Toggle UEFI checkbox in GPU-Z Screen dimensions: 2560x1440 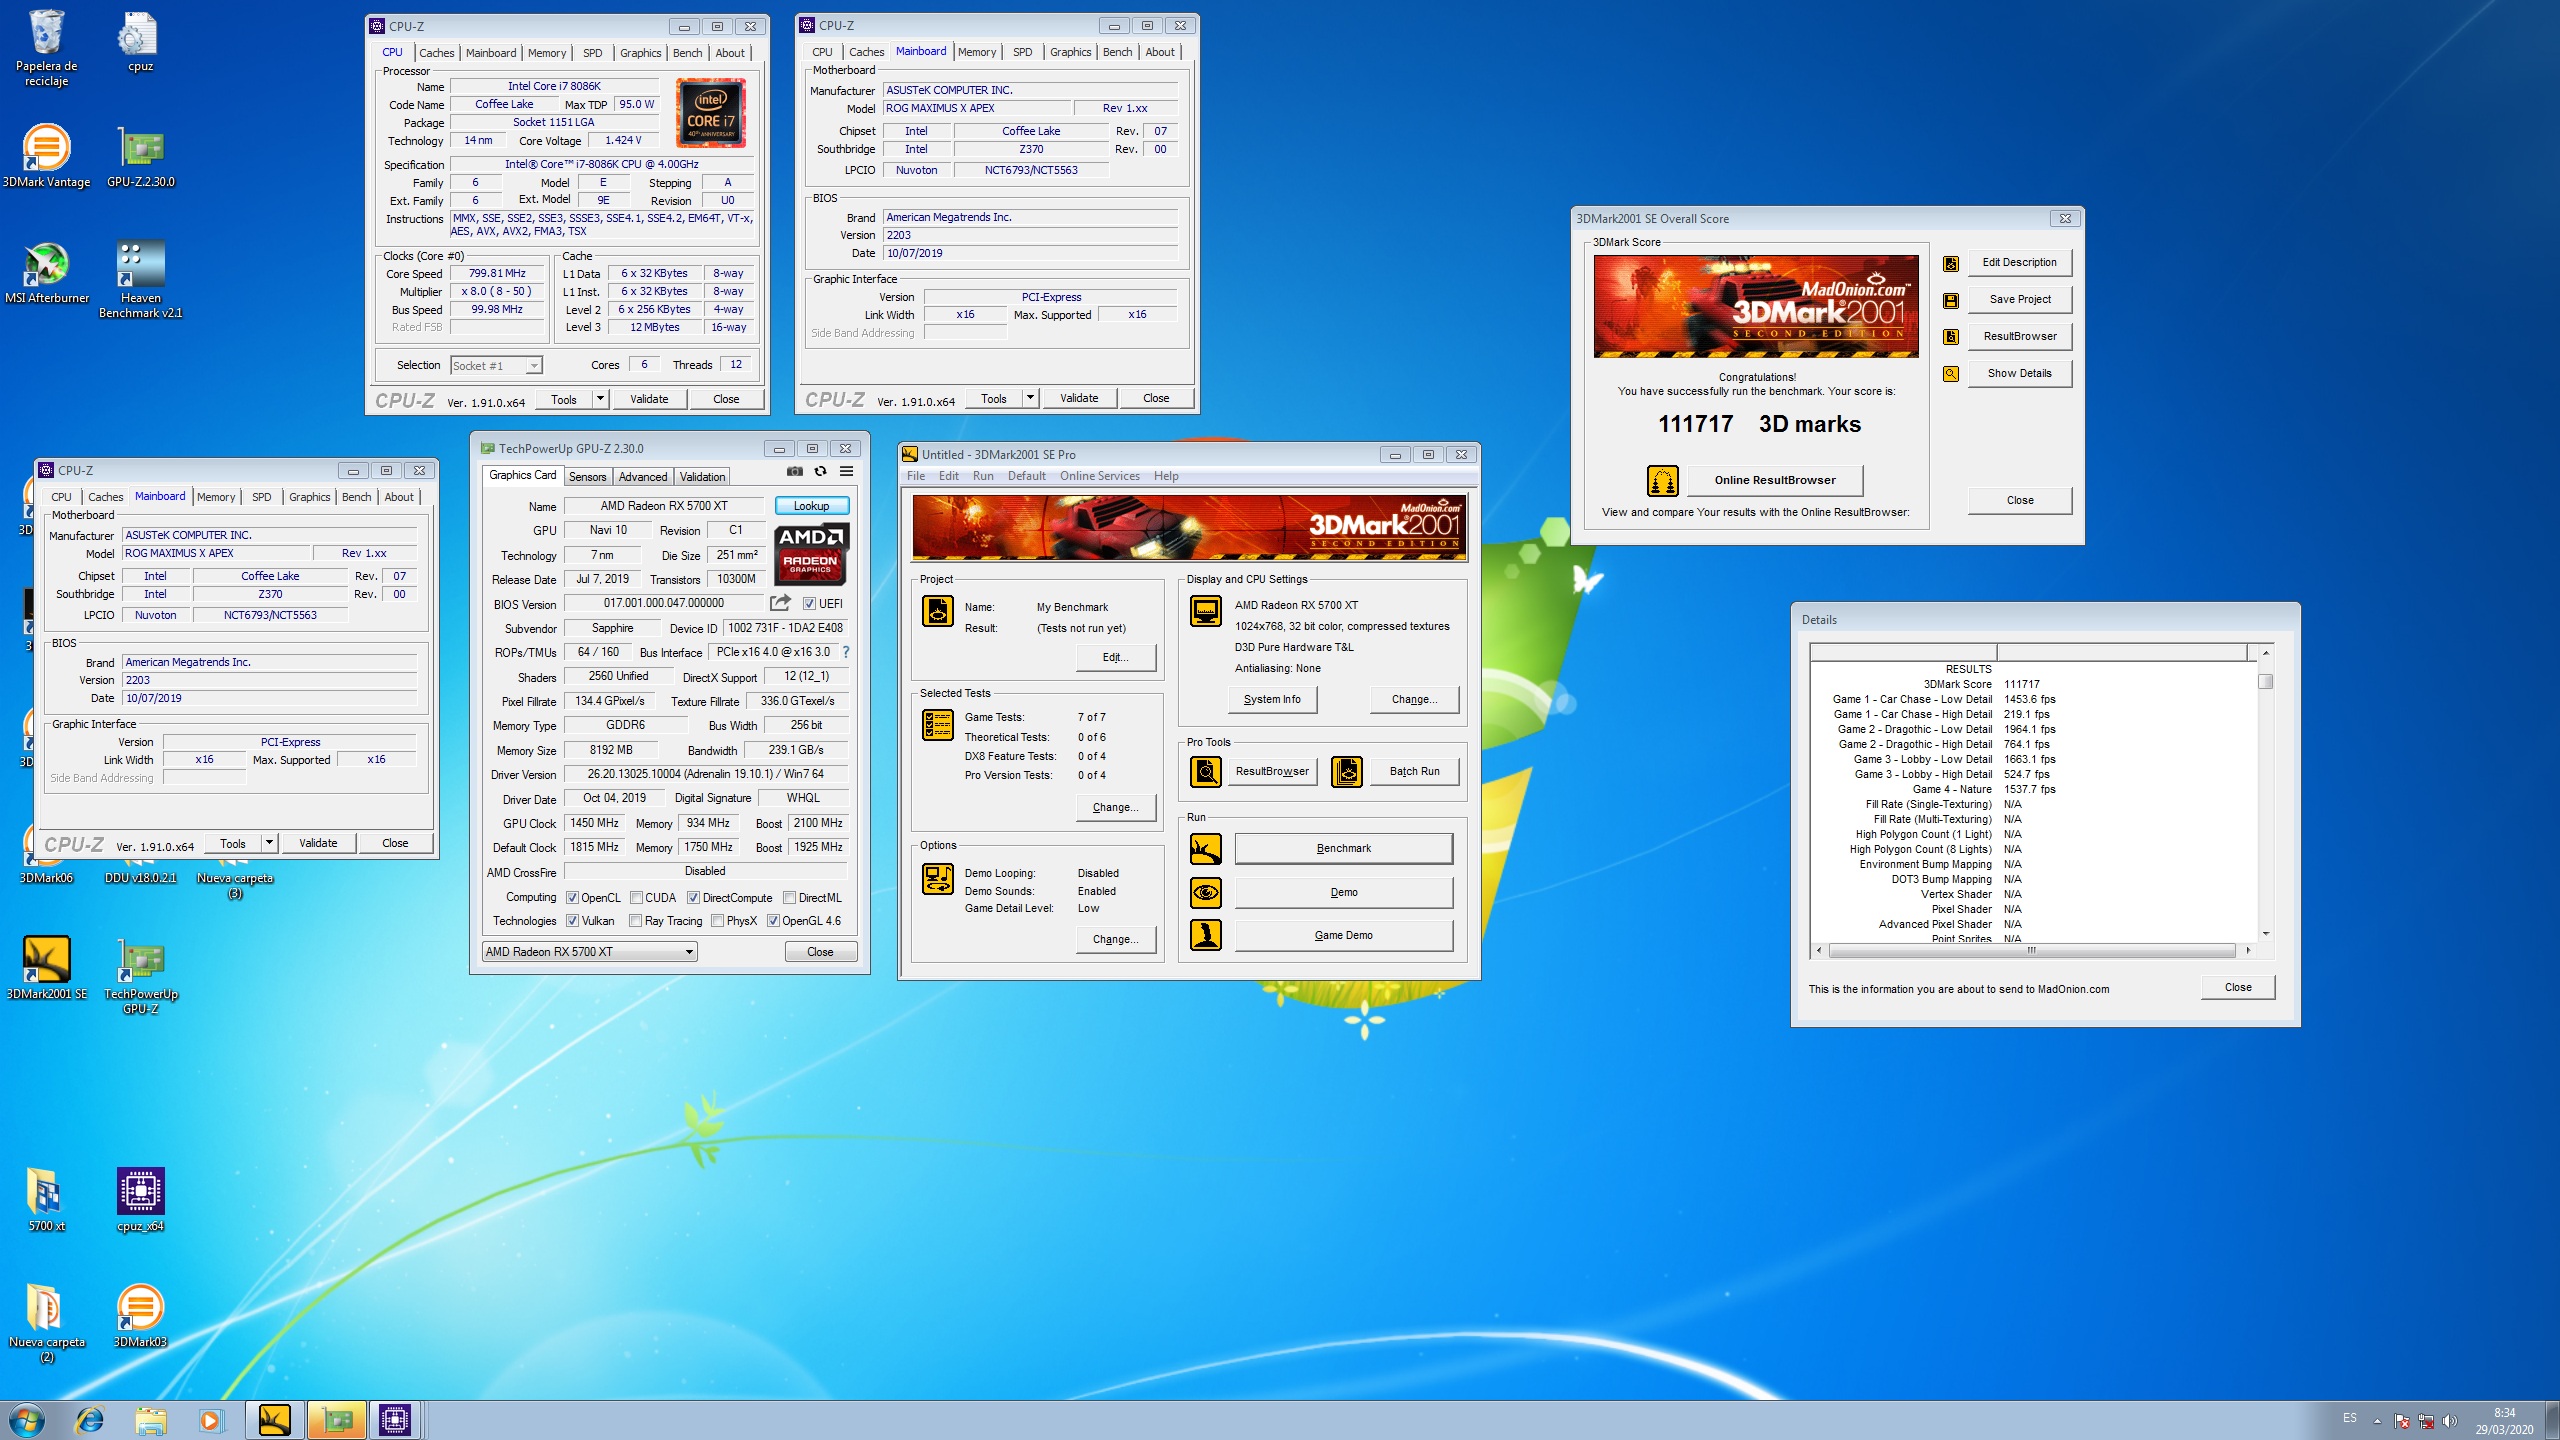[809, 603]
